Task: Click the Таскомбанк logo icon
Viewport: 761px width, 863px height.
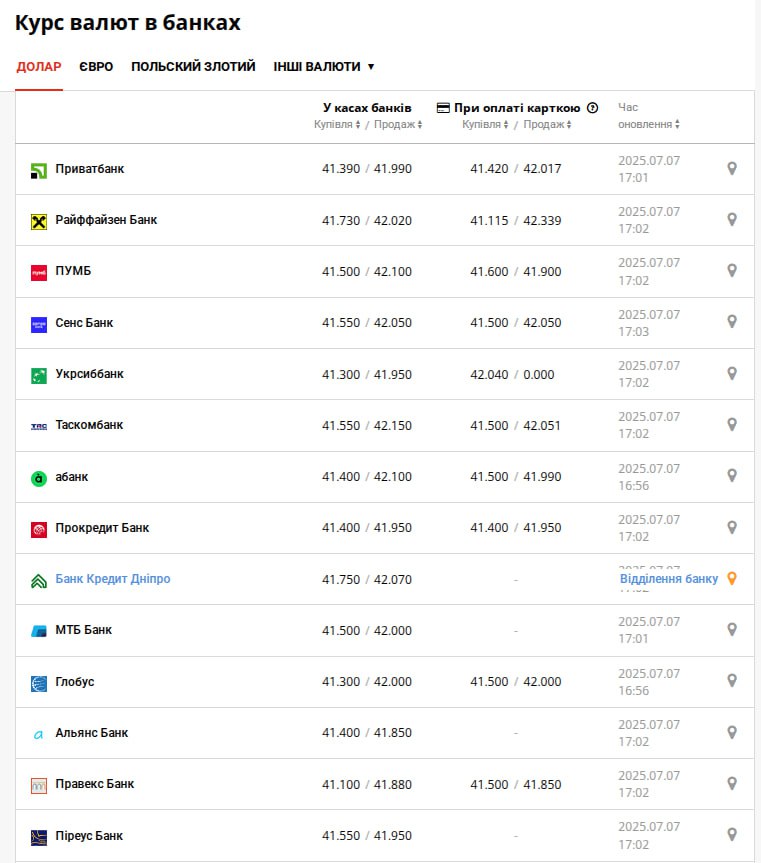Action: pyautogui.click(x=39, y=427)
